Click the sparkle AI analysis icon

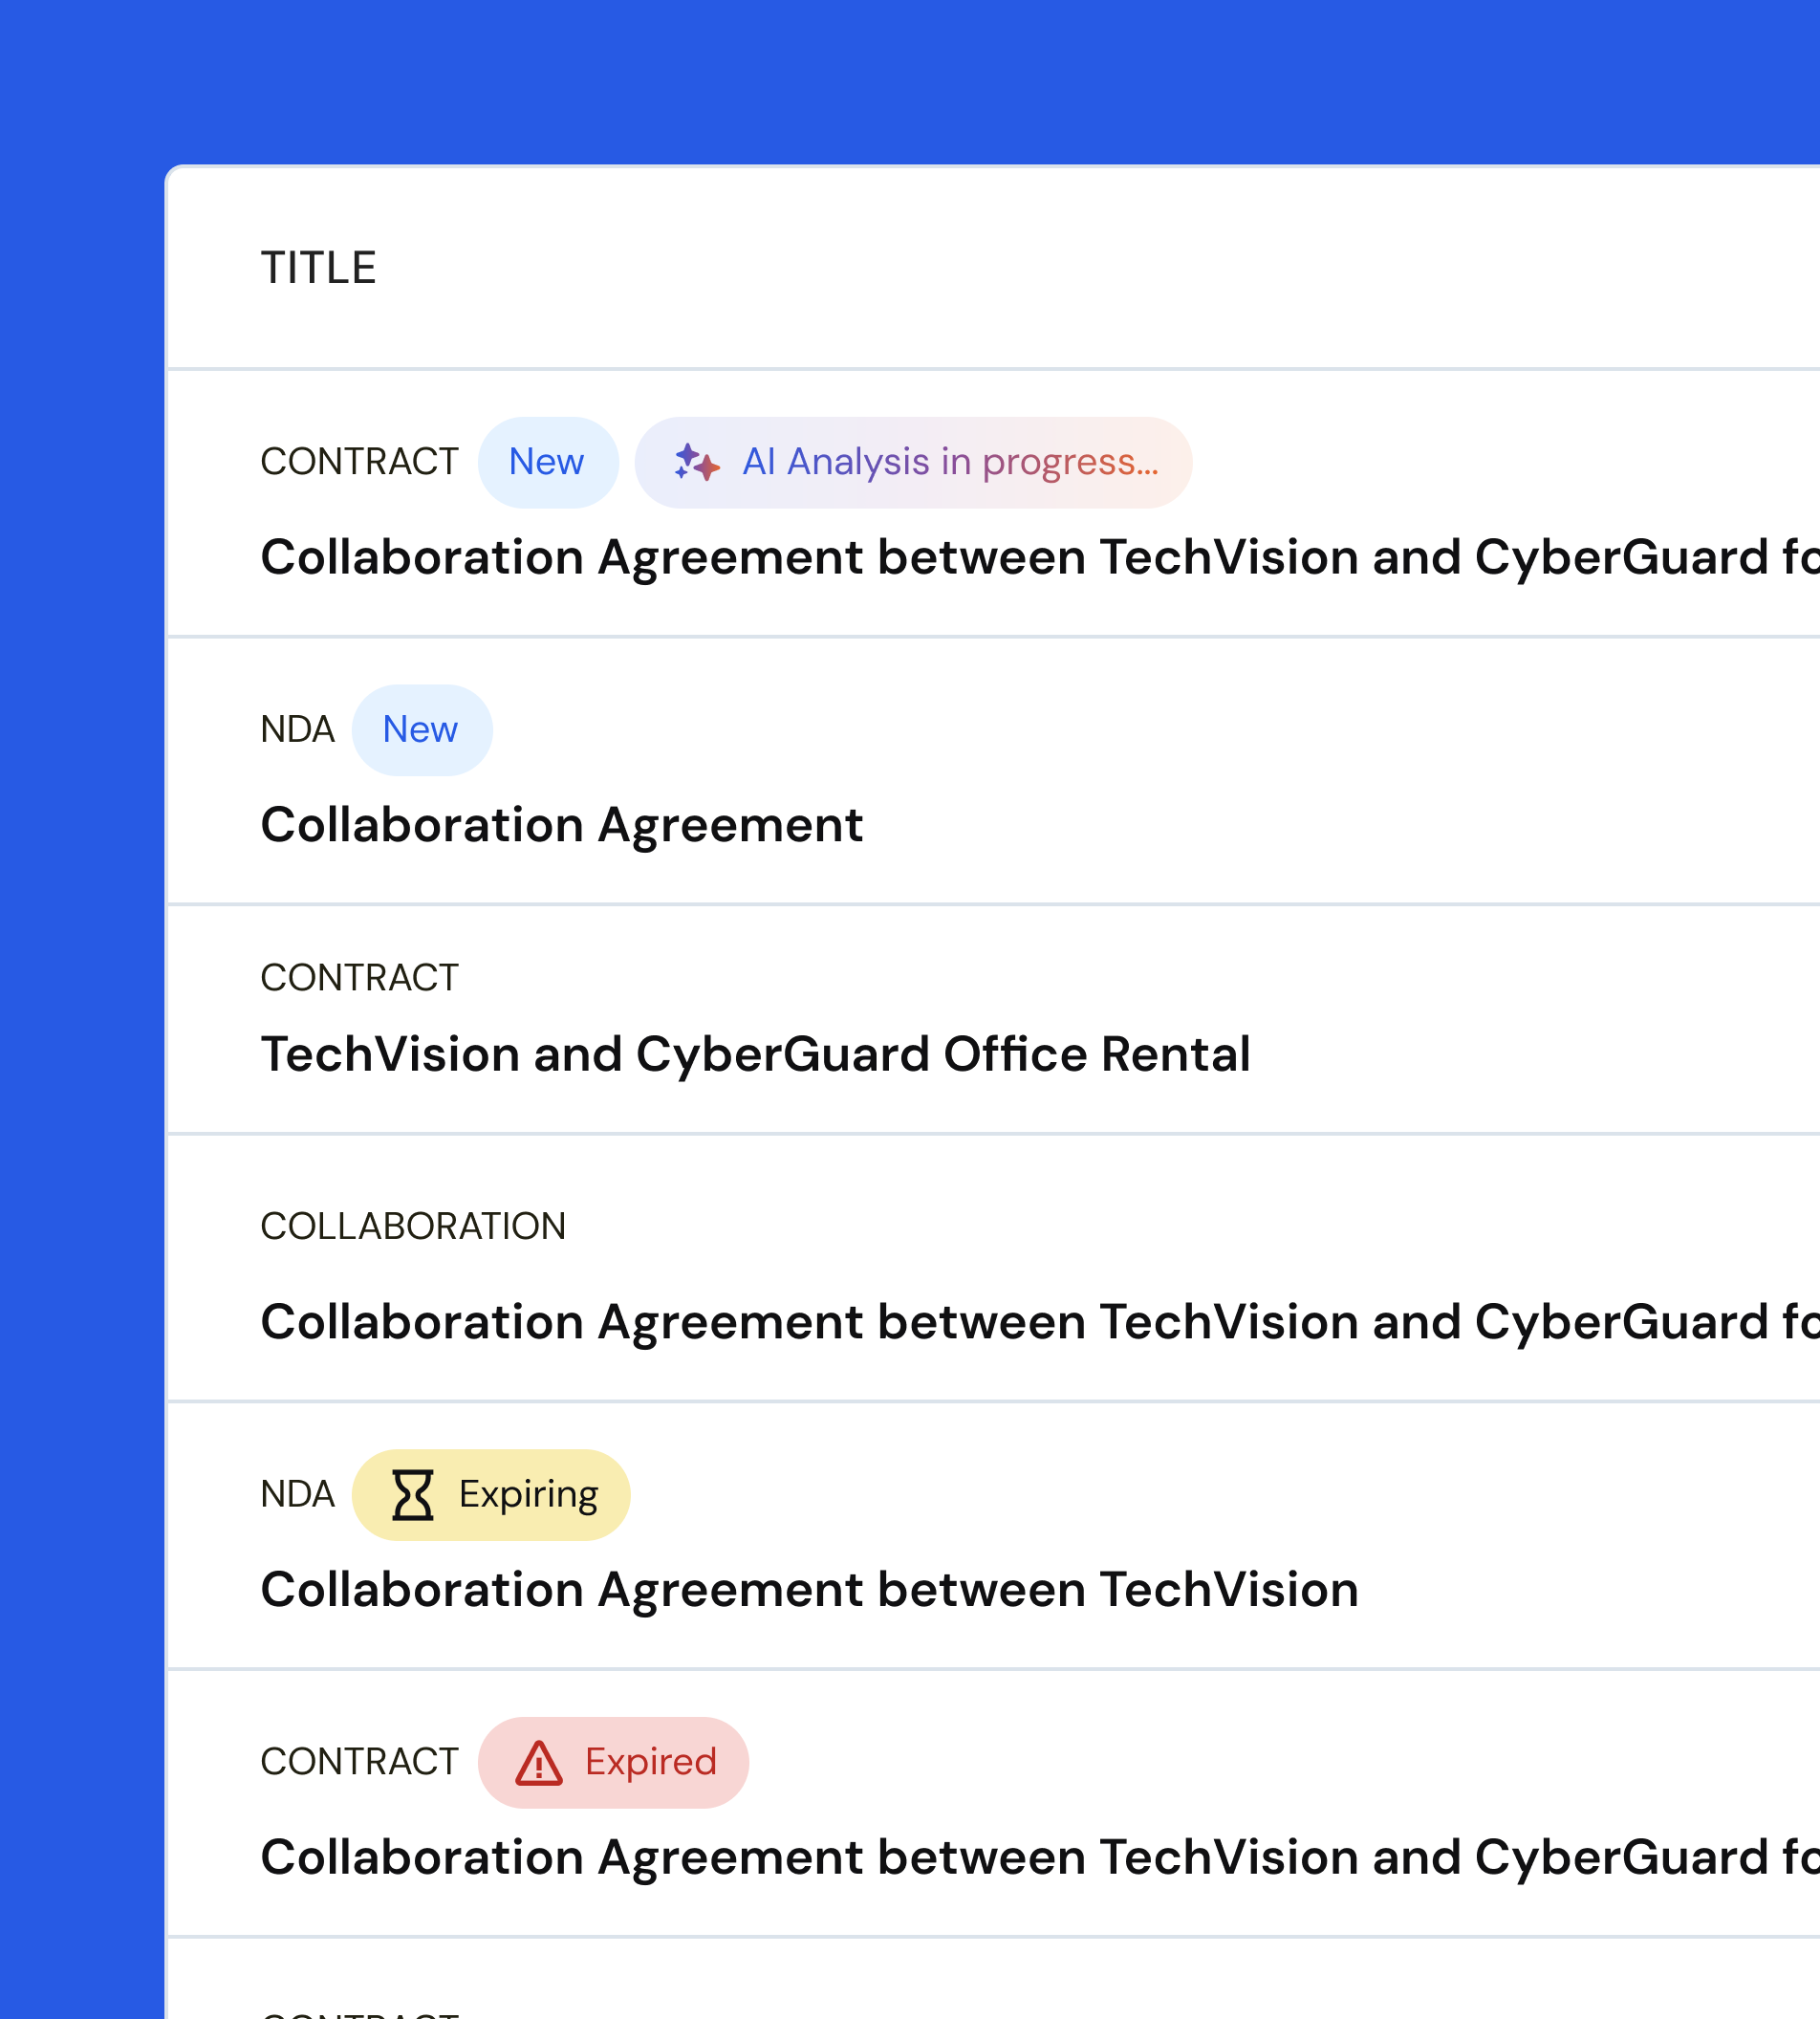point(696,462)
